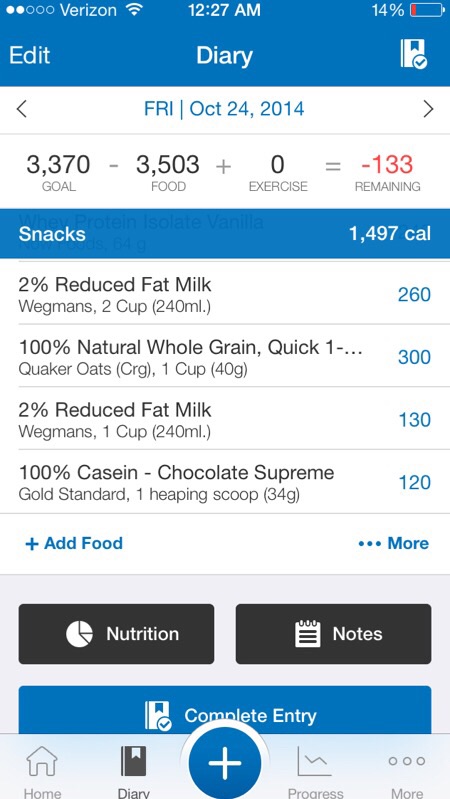The image size is (450, 799).
Task: Select the Quaker Oats Whole Grain entry
Action: (225, 356)
